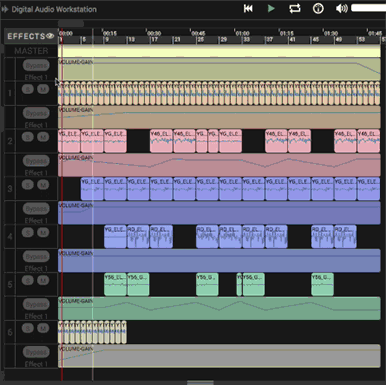Click the MASTER yellow track lane
386x385 pixels.
coord(219,51)
